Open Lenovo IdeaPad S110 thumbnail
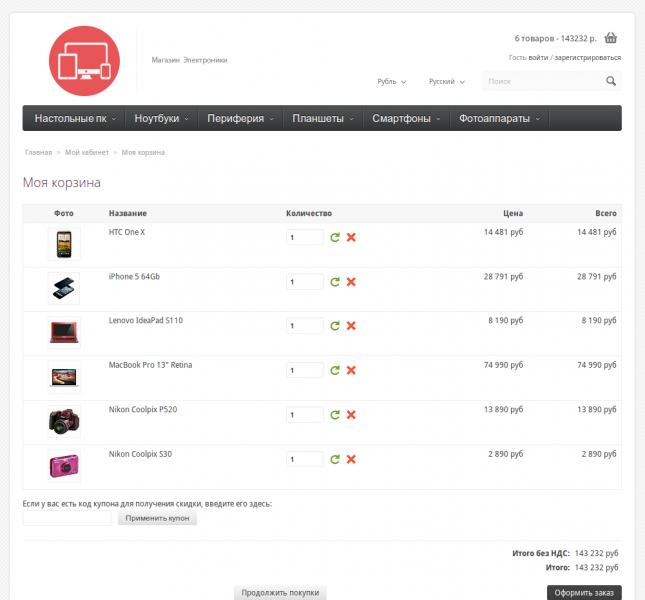This screenshot has width=645, height=600. pos(64,332)
